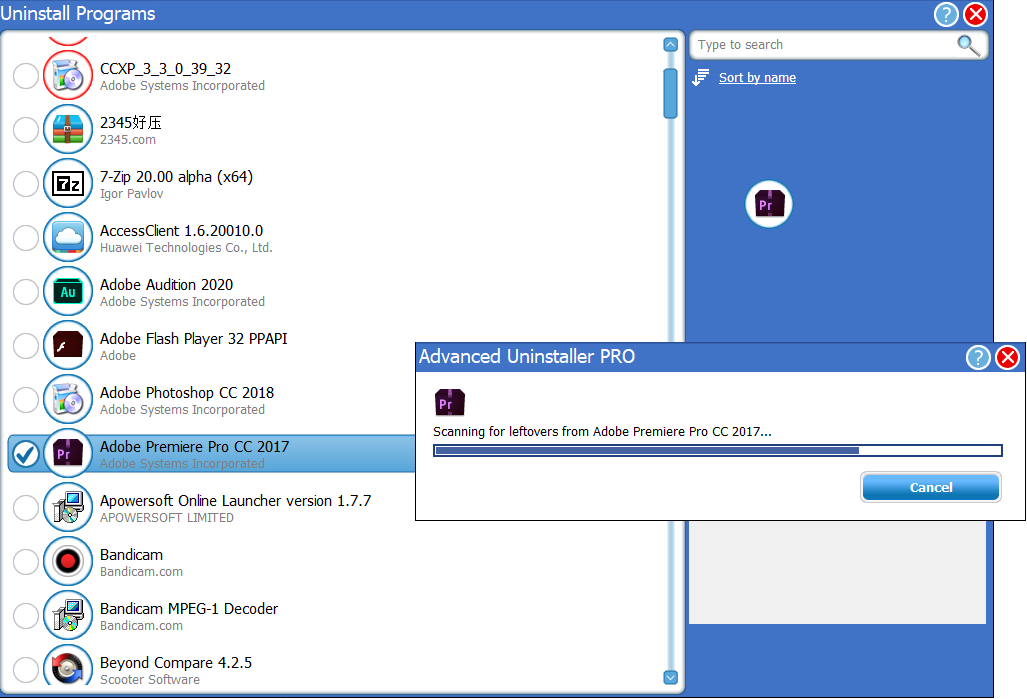Check the Adobe Flash Player checkbox
The height and width of the screenshot is (699, 1027).
click(x=26, y=346)
